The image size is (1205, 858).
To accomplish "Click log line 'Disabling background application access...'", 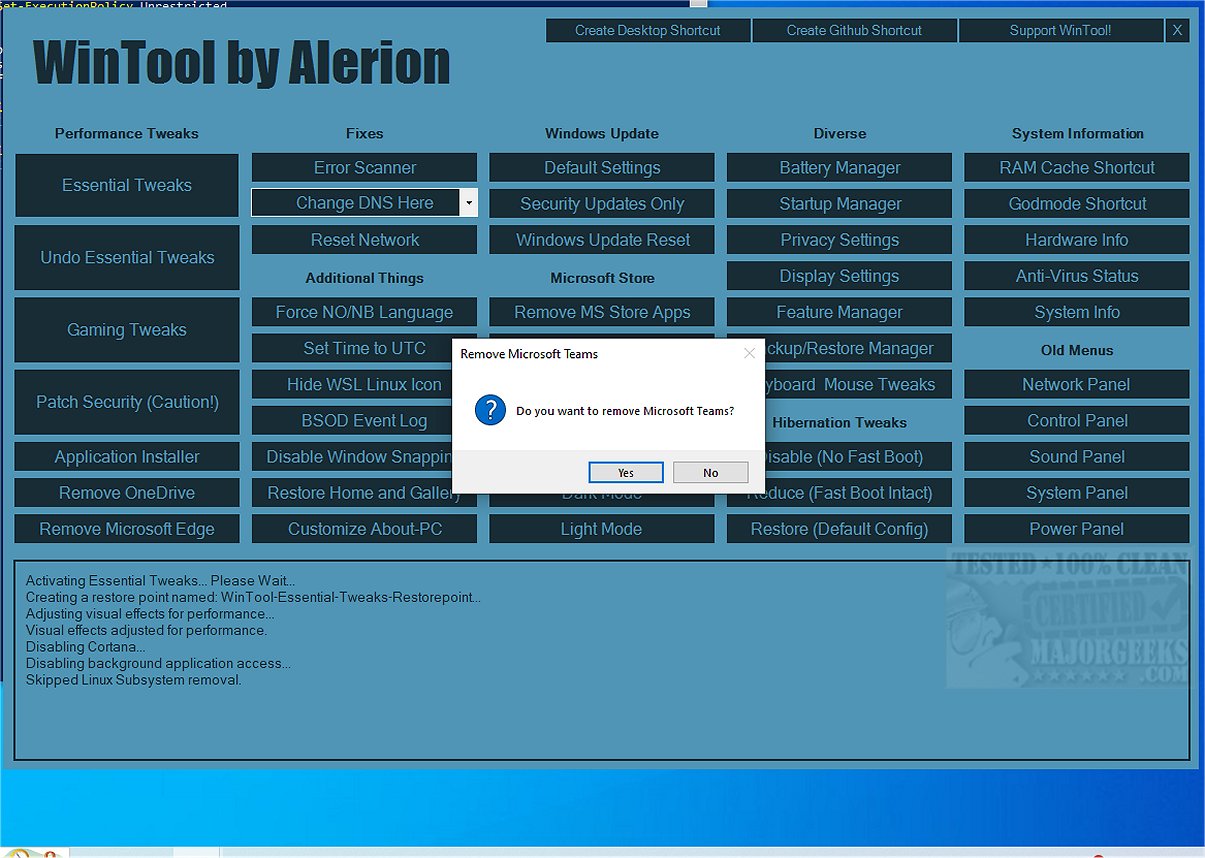I will tap(159, 663).
